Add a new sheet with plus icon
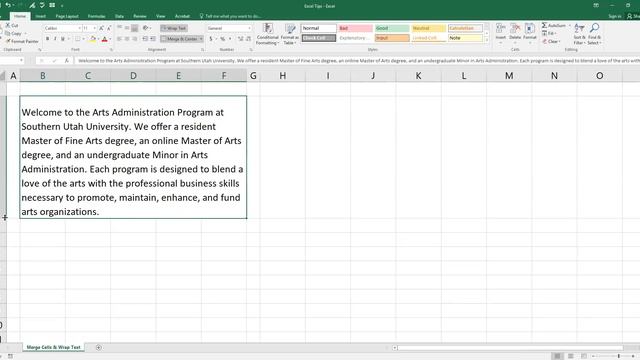 tap(98, 347)
